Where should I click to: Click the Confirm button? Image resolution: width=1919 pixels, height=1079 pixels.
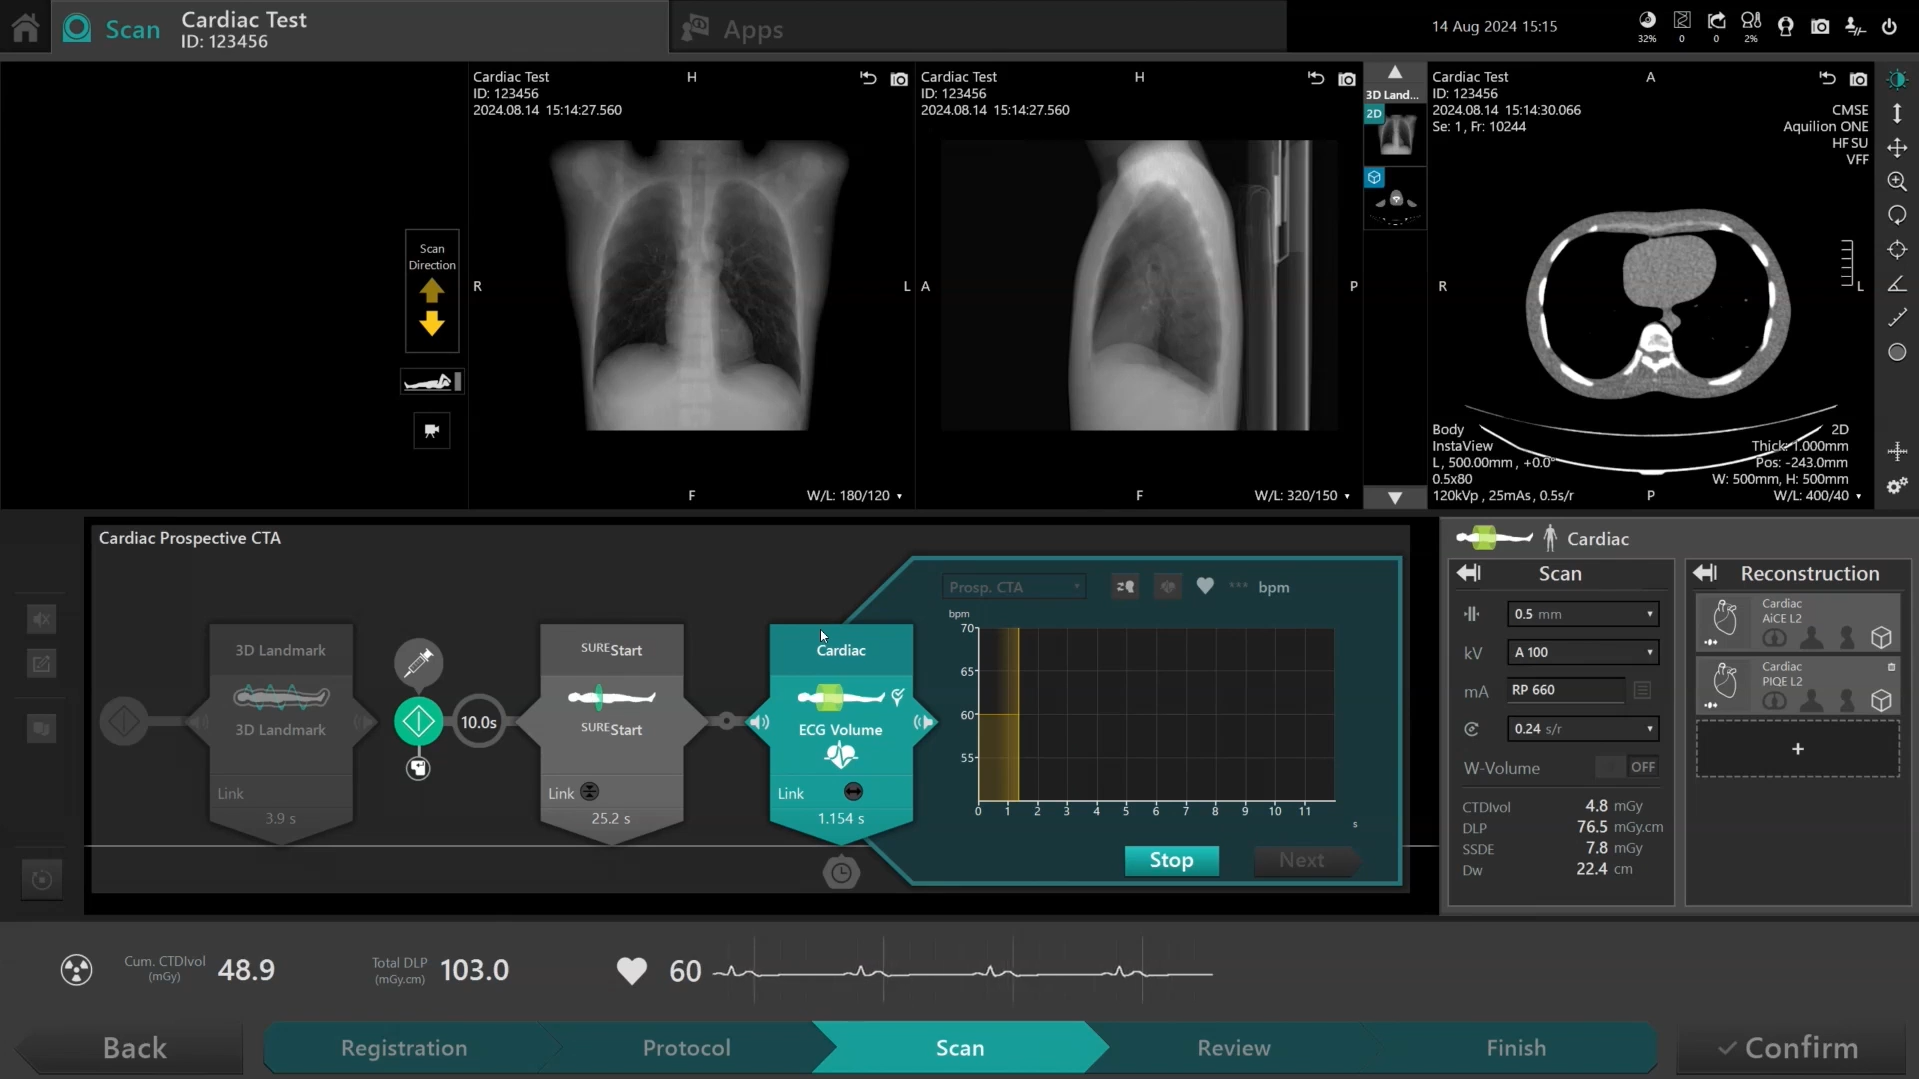pyautogui.click(x=1790, y=1048)
